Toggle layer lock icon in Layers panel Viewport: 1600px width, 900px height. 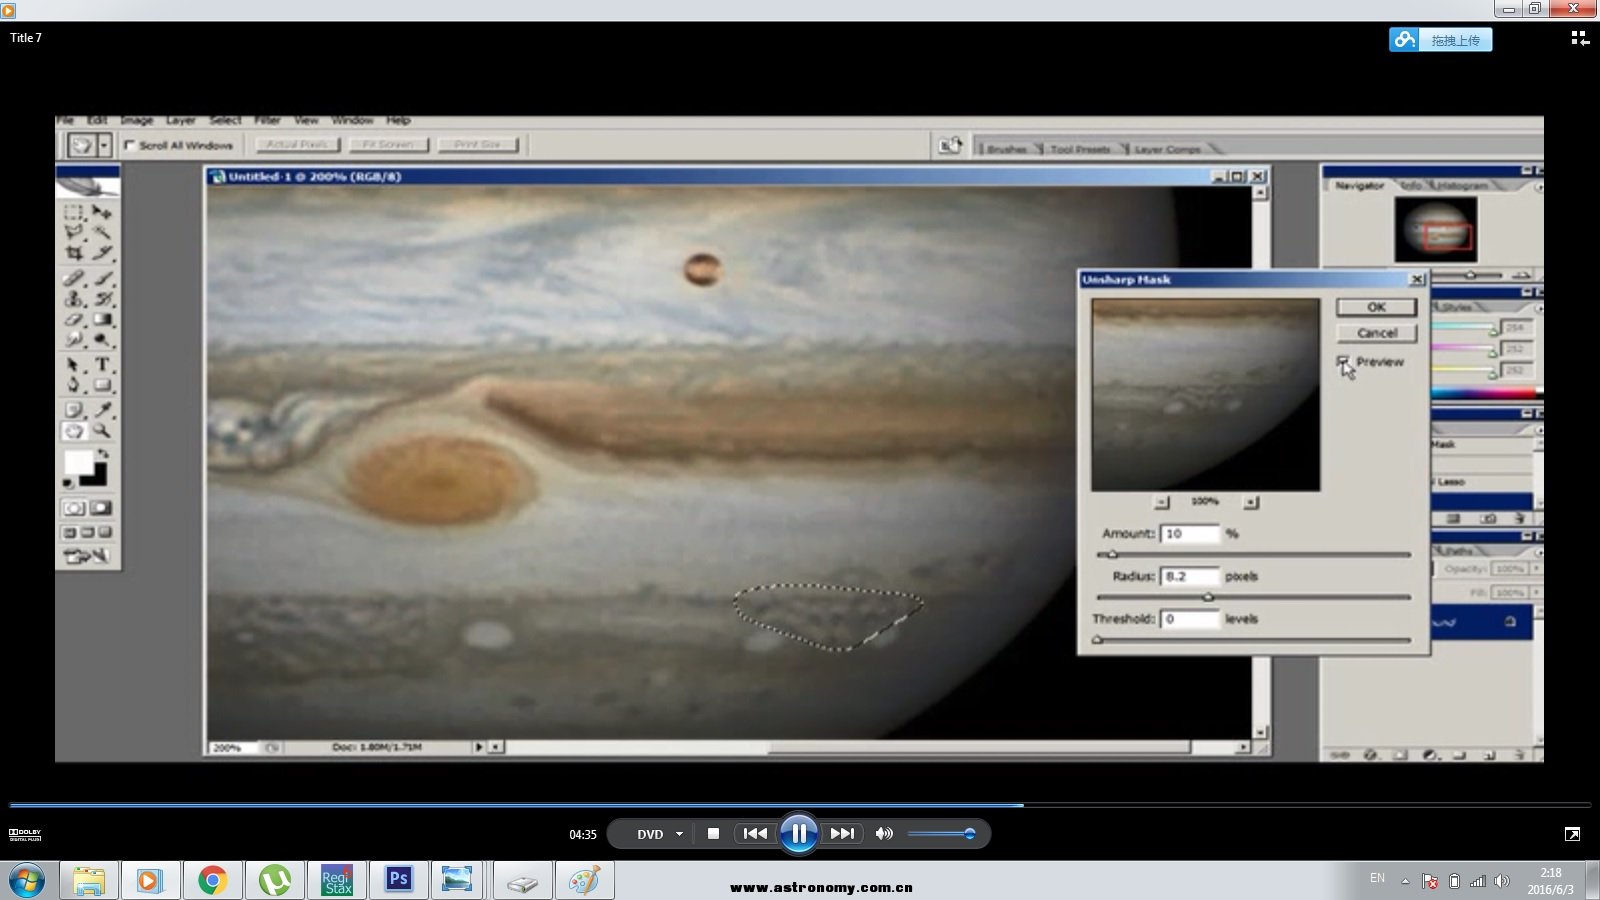point(1510,622)
